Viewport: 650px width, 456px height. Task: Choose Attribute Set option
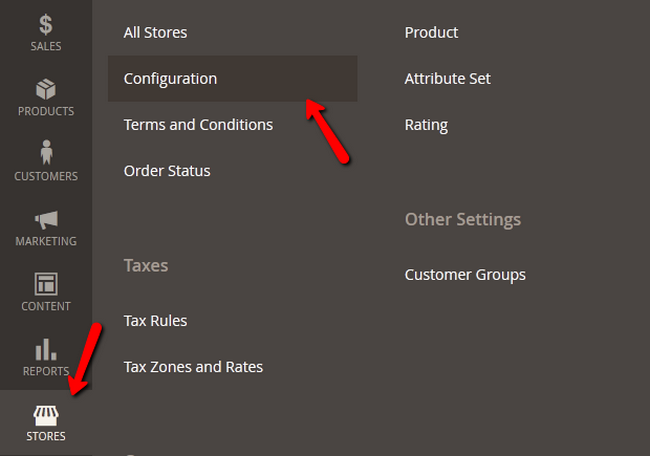click(447, 78)
